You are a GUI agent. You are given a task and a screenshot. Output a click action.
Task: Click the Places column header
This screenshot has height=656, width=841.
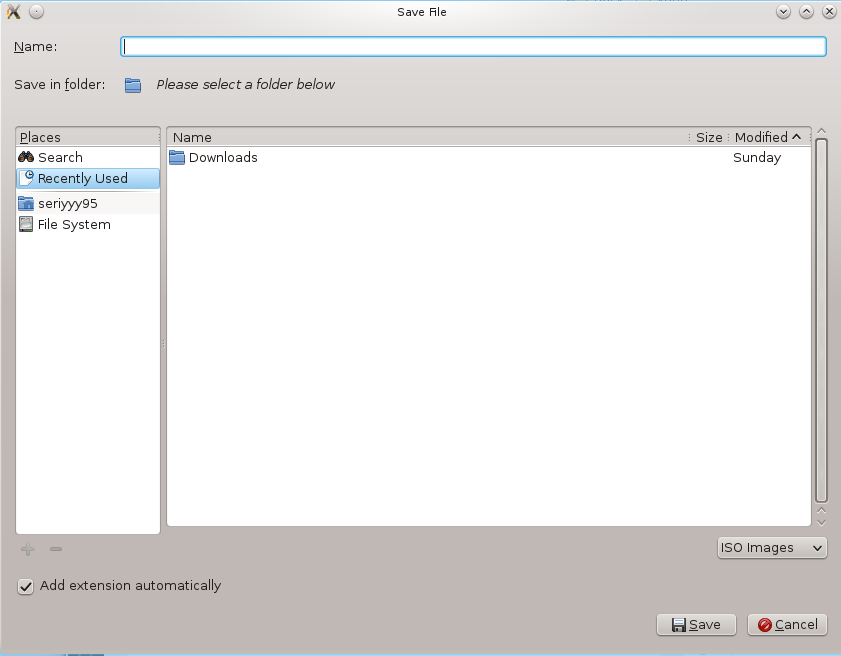pos(87,137)
